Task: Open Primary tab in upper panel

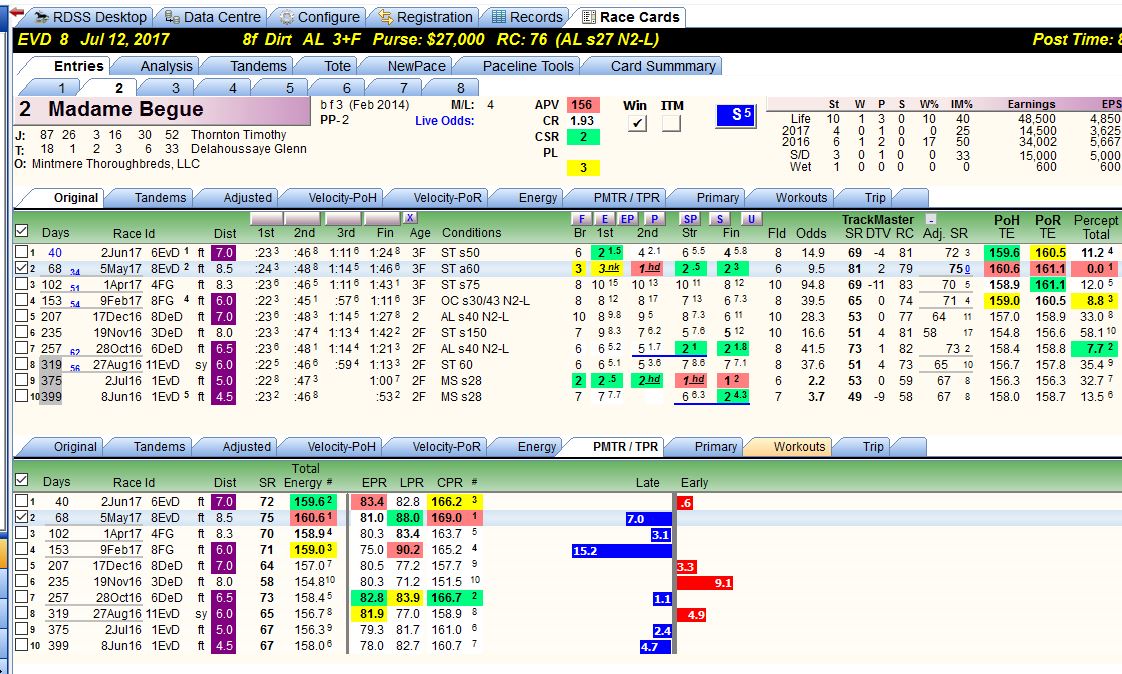Action: tap(717, 197)
